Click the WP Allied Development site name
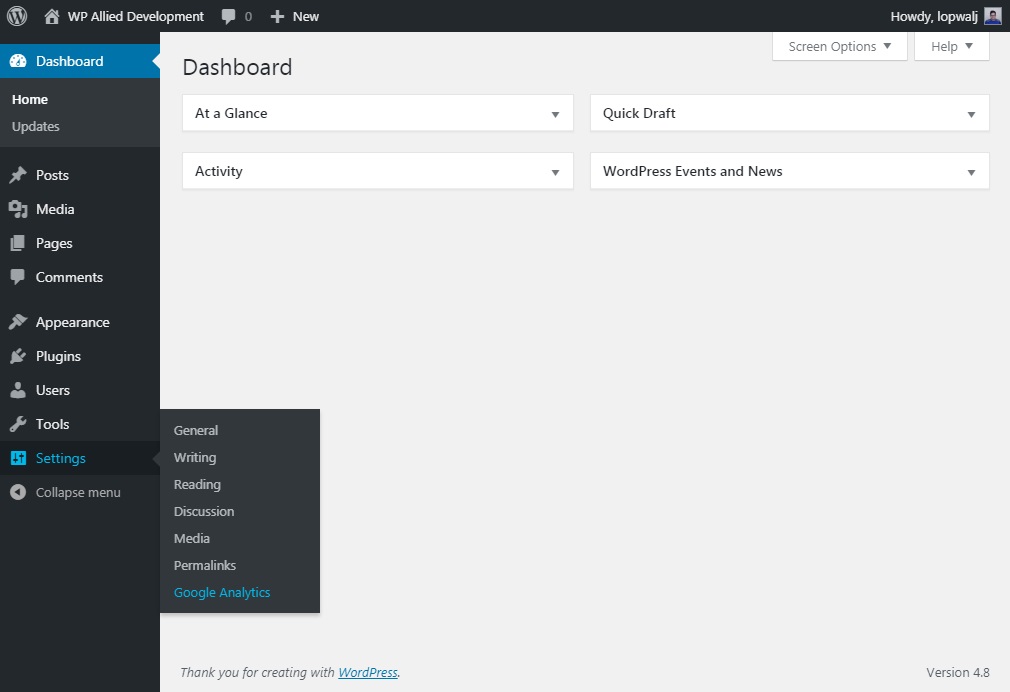The image size is (1010, 692). pyautogui.click(x=136, y=17)
